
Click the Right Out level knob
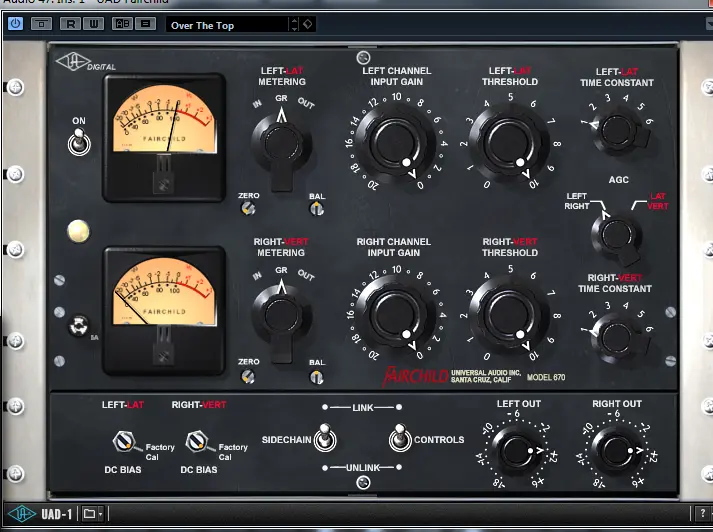point(618,452)
